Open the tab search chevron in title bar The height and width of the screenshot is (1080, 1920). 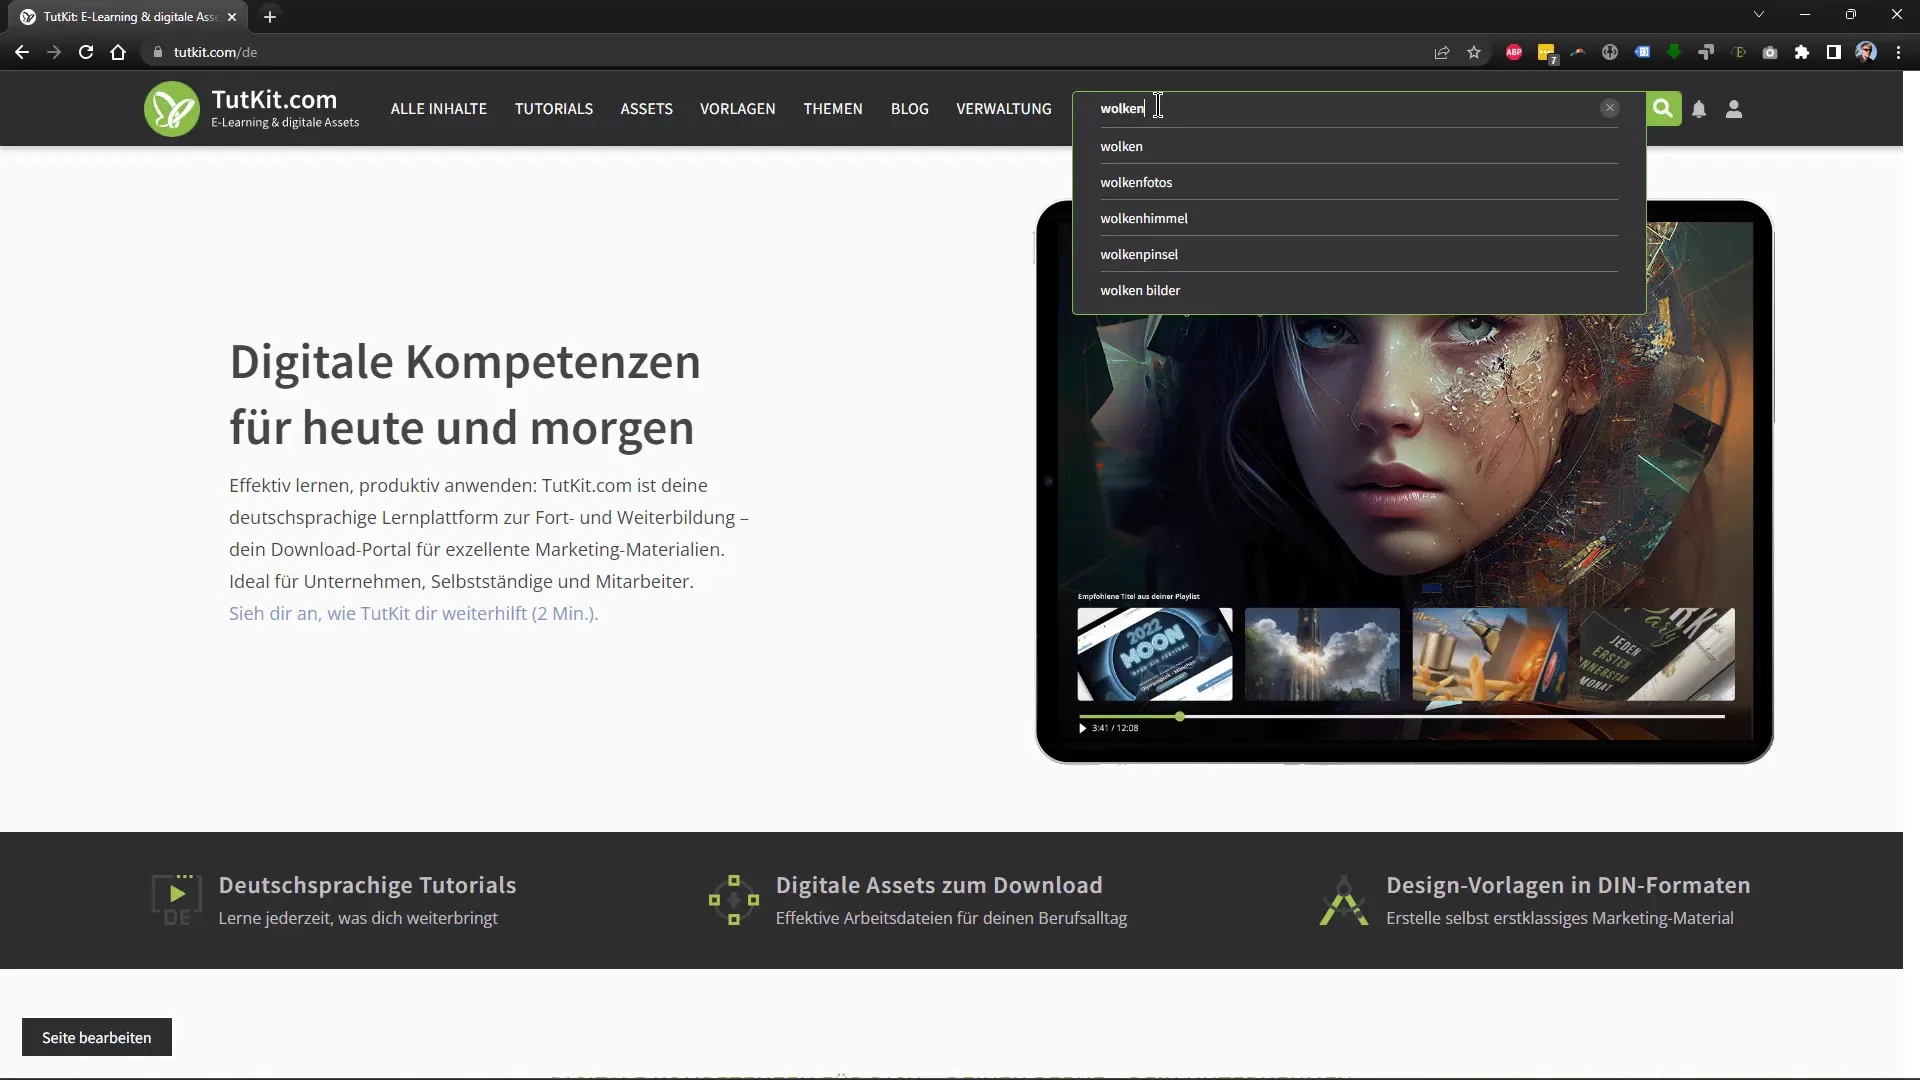pos(1758,14)
